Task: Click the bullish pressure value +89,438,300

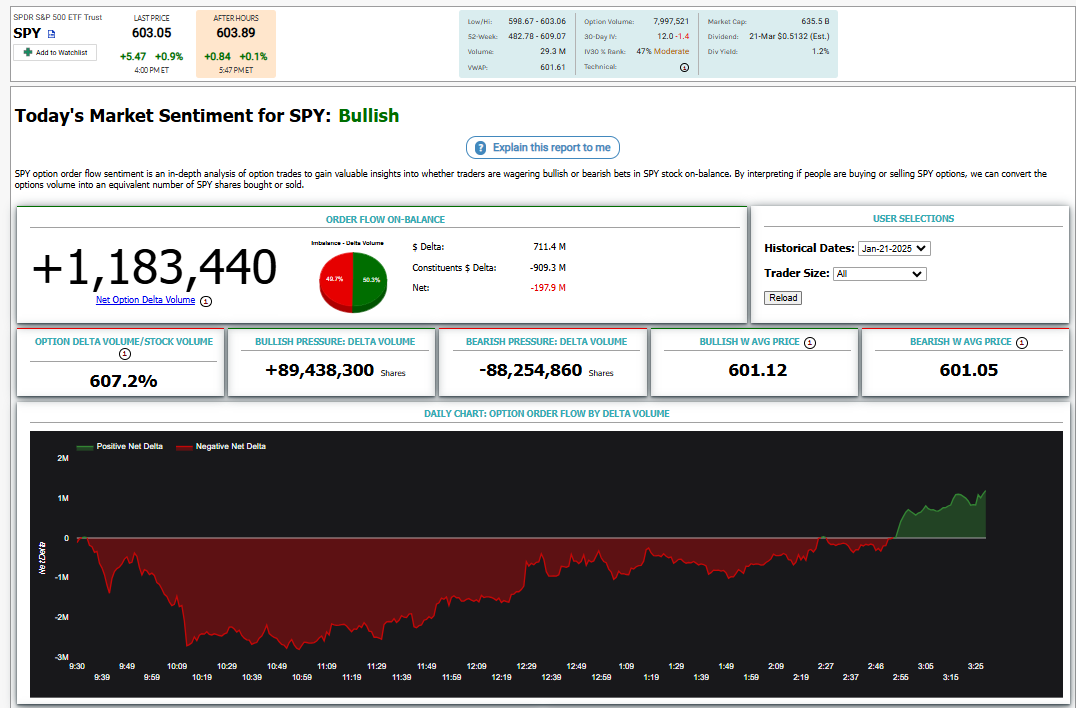Action: point(320,370)
